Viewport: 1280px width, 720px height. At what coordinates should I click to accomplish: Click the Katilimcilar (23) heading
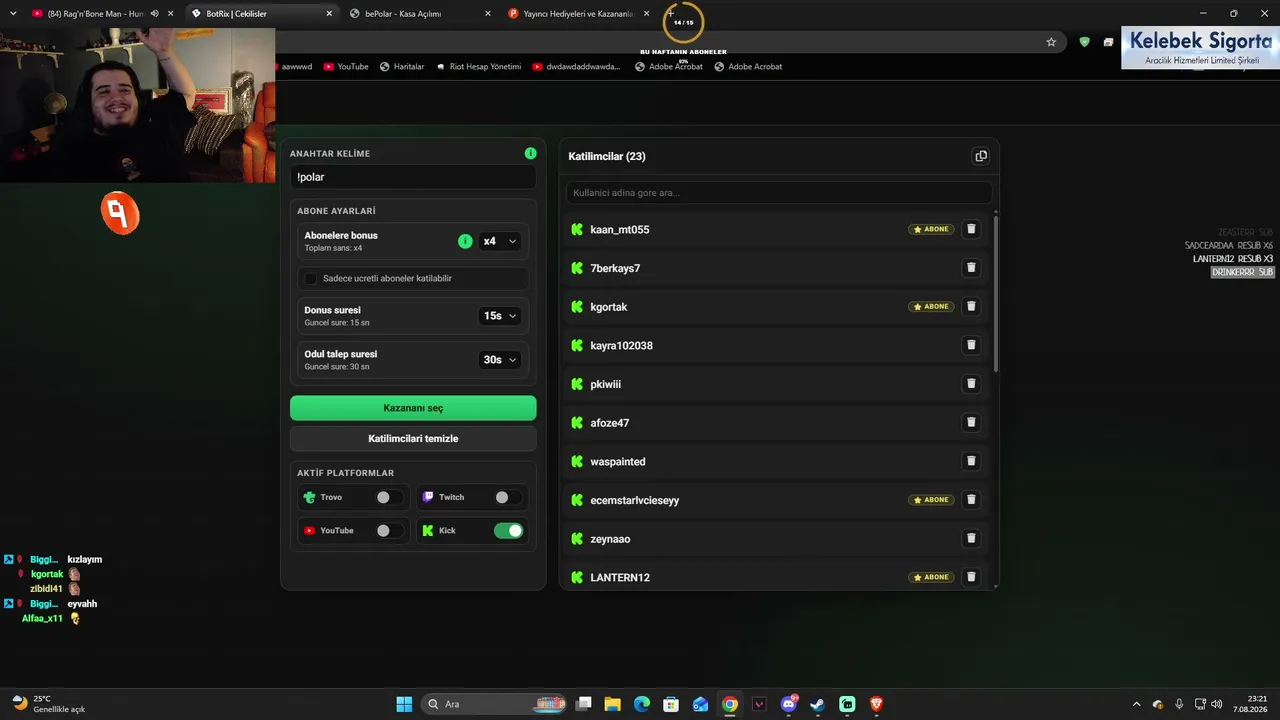(x=607, y=156)
